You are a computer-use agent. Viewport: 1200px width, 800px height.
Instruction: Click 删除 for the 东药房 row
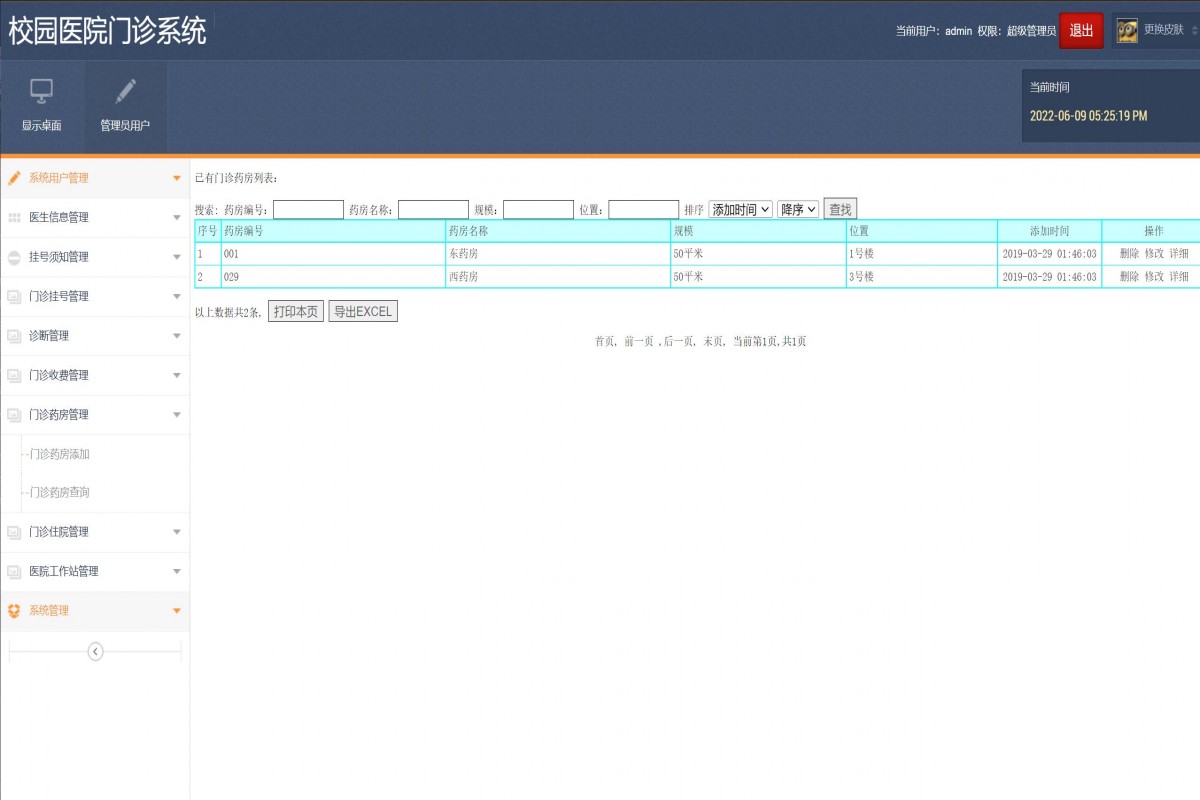pyautogui.click(x=1129, y=254)
